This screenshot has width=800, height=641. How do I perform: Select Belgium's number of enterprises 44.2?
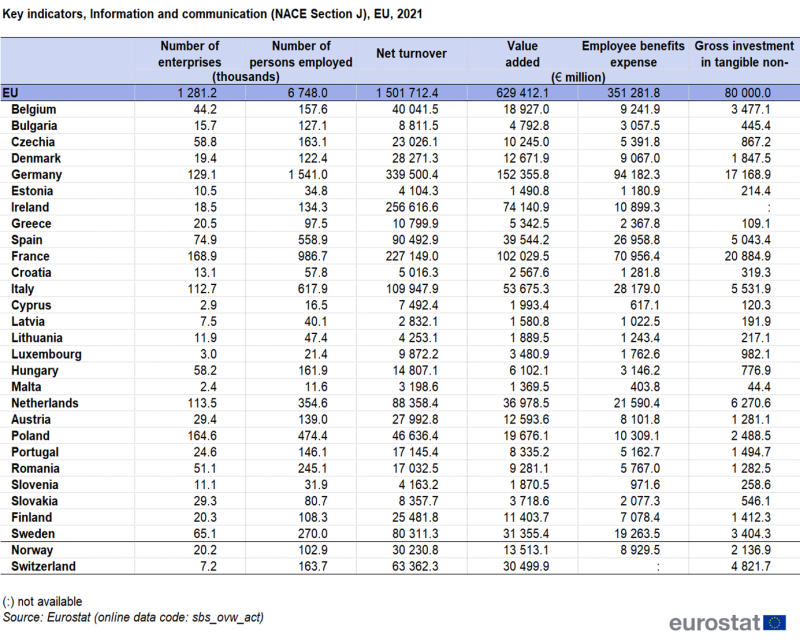coord(205,109)
